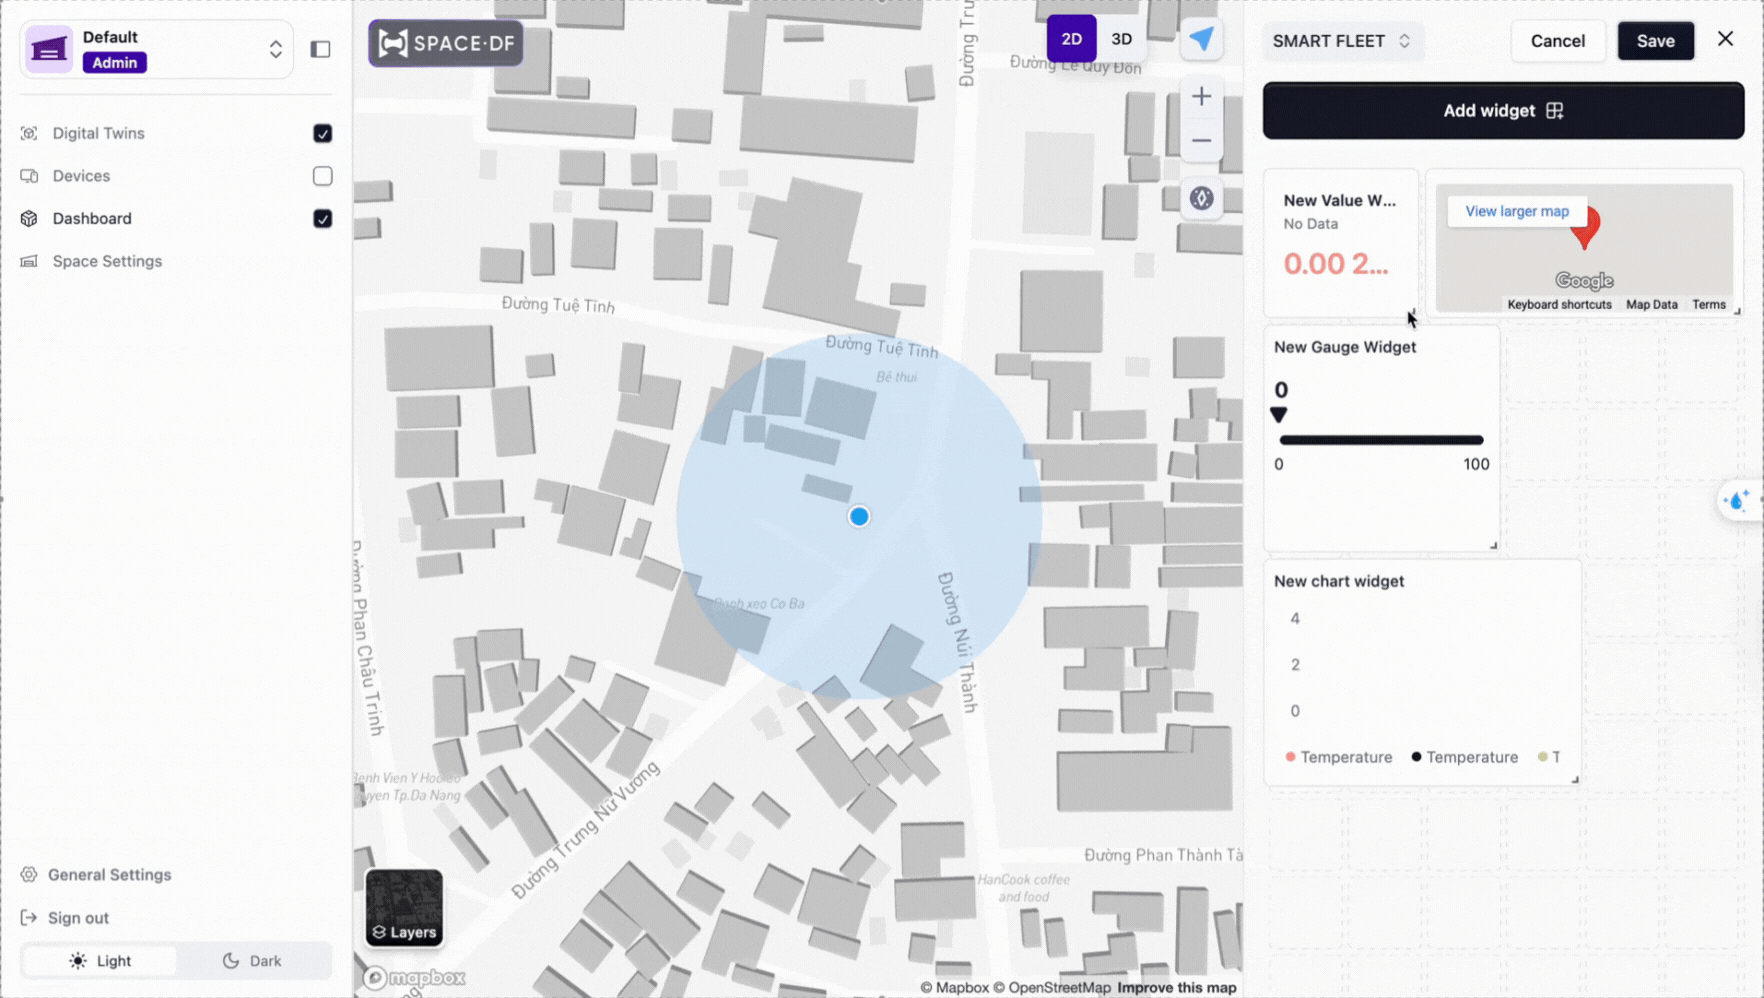Open General Settings from sidebar
Viewport: 1764px width, 998px height.
click(x=109, y=875)
